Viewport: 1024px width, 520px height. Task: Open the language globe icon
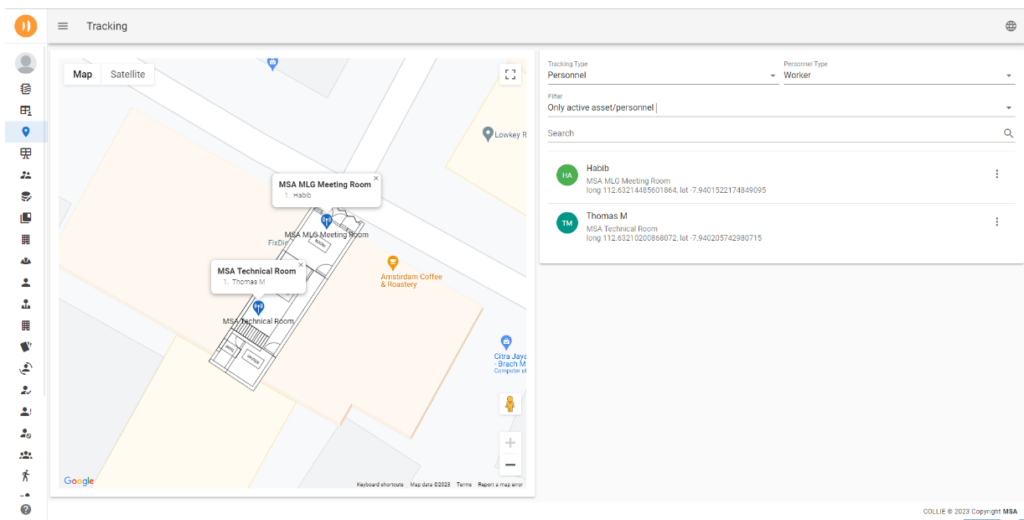[1010, 26]
